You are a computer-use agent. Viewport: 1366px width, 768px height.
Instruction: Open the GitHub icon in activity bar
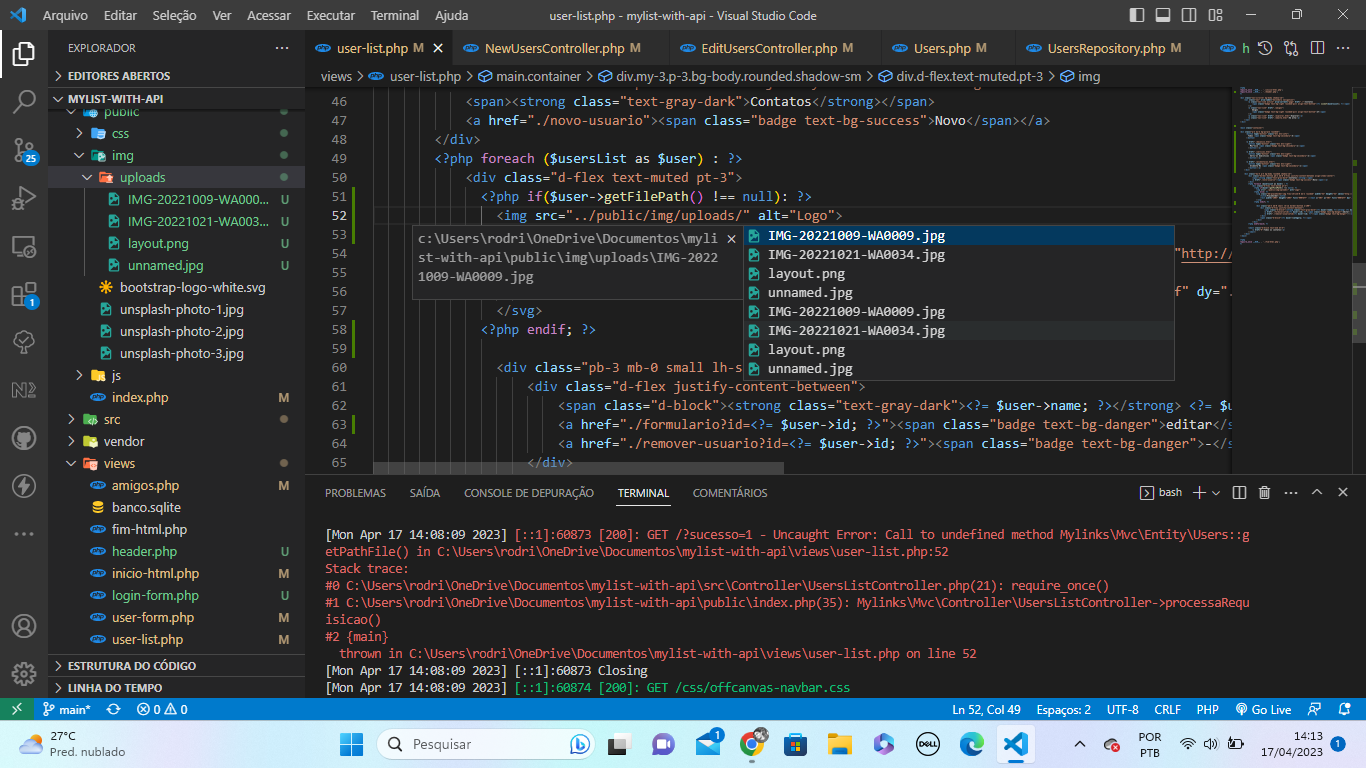tap(24, 438)
